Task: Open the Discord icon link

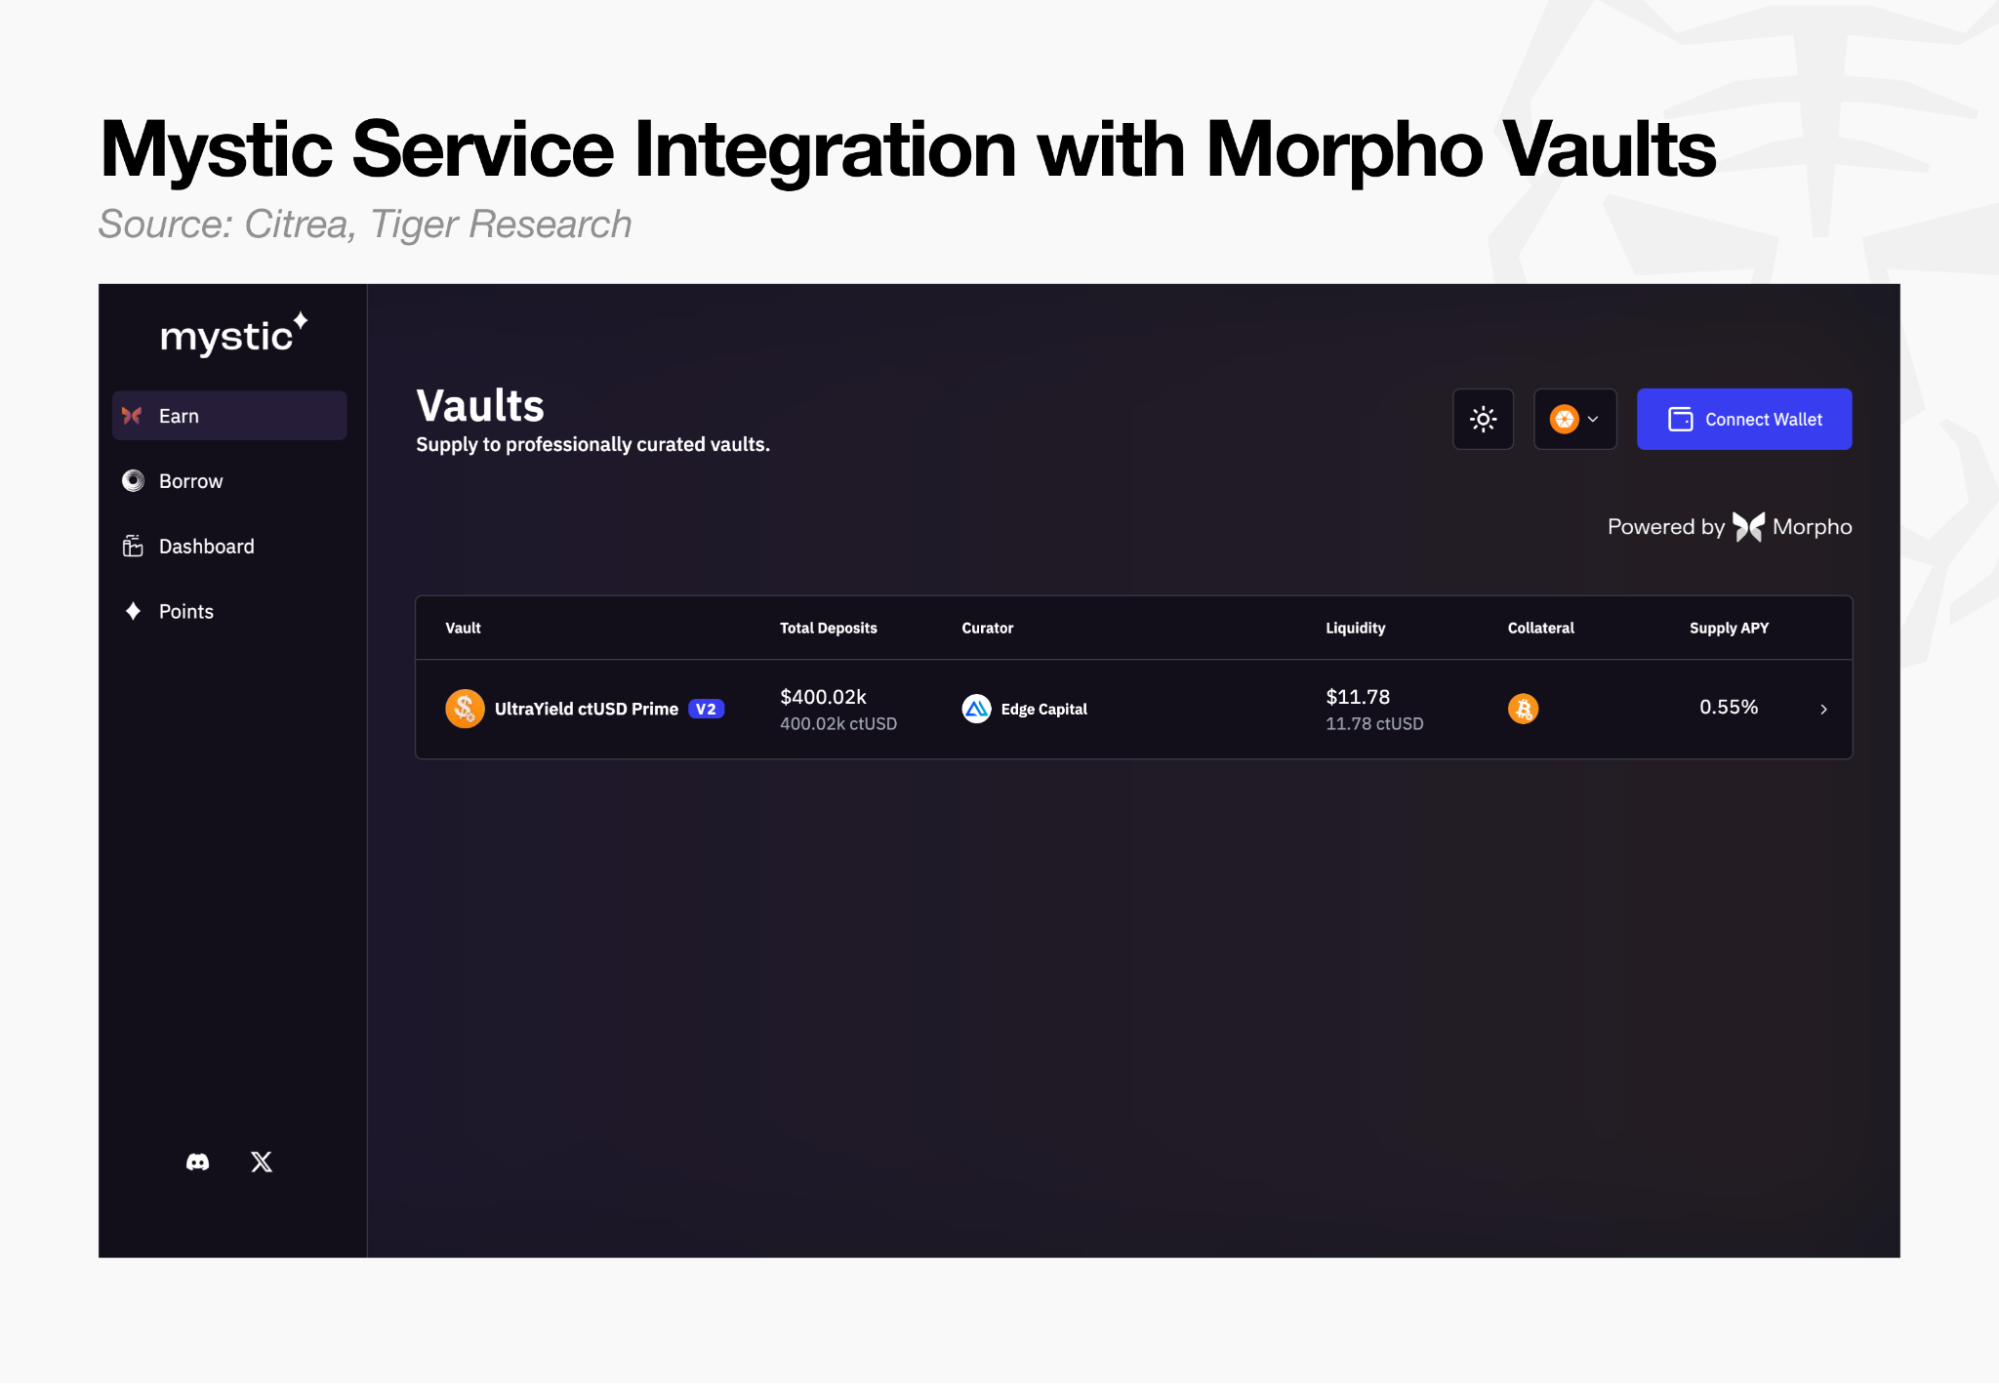Action: coord(198,1161)
